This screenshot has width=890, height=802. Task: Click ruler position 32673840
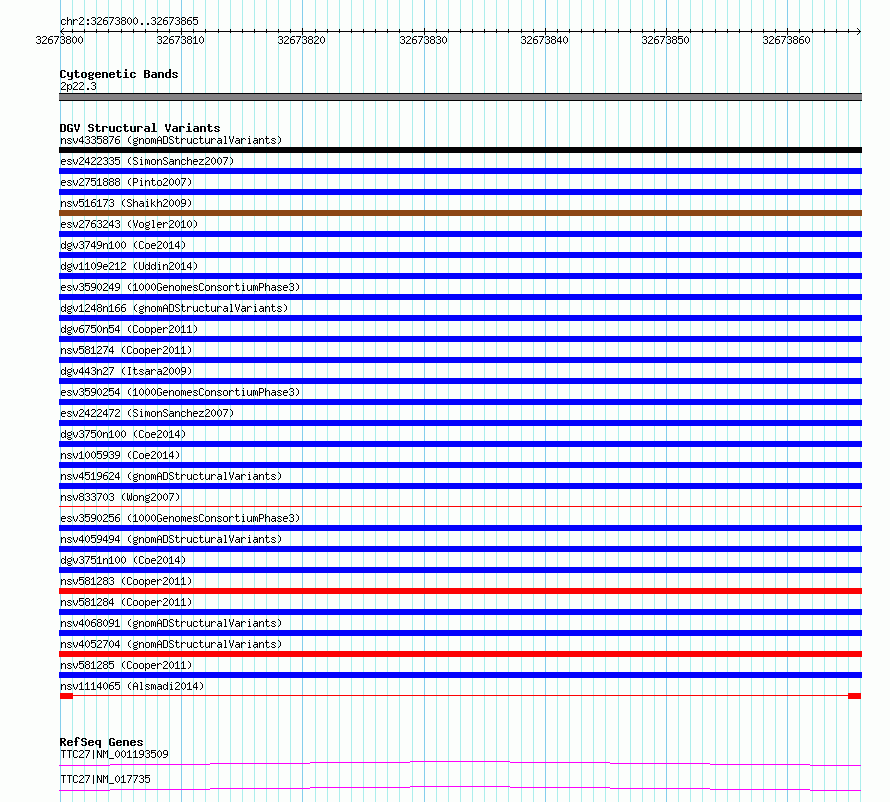(544, 40)
